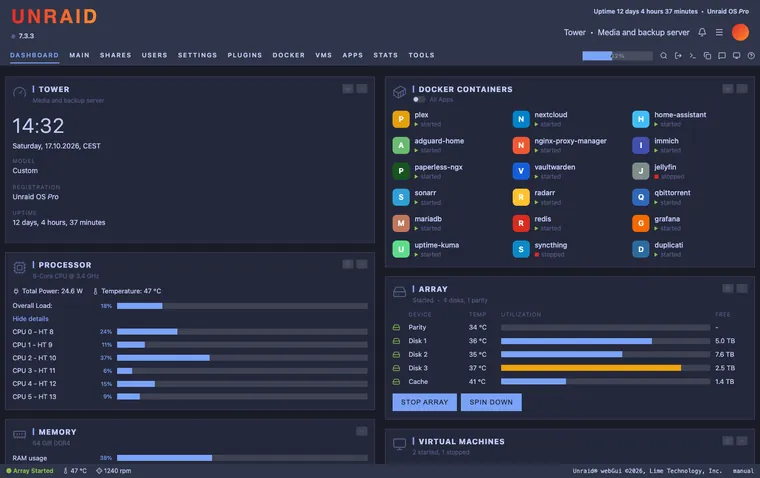Image resolution: width=760 pixels, height=478 pixels.
Task: Open the grafana container icon
Action: [641, 223]
